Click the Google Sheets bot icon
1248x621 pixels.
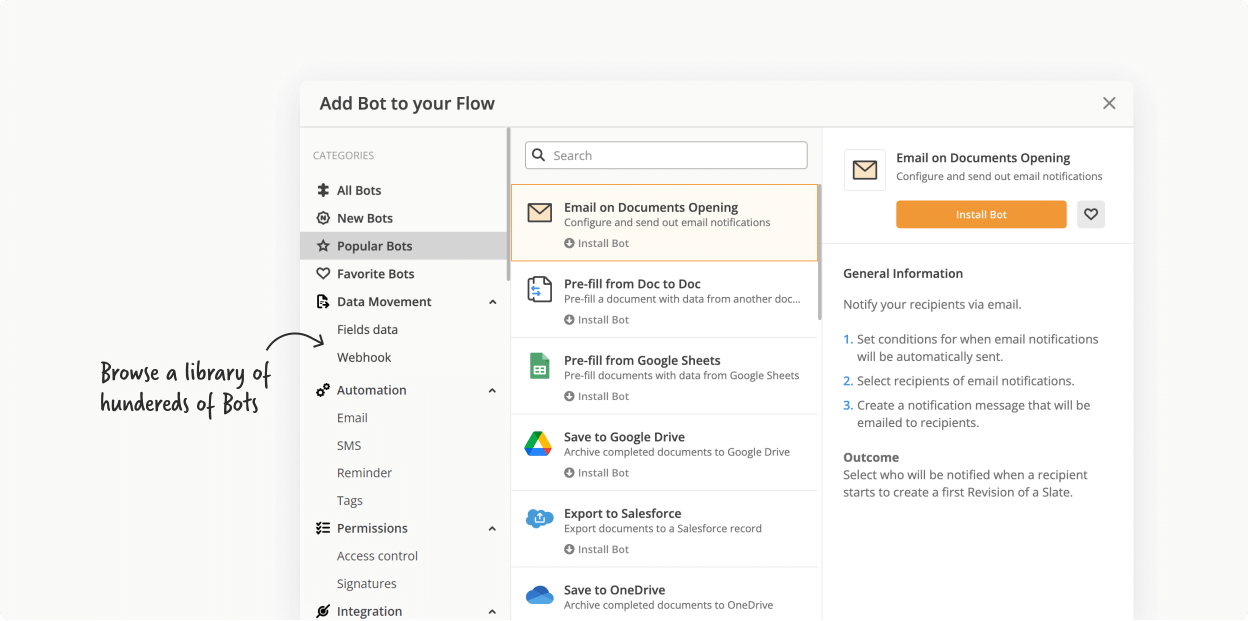539,367
